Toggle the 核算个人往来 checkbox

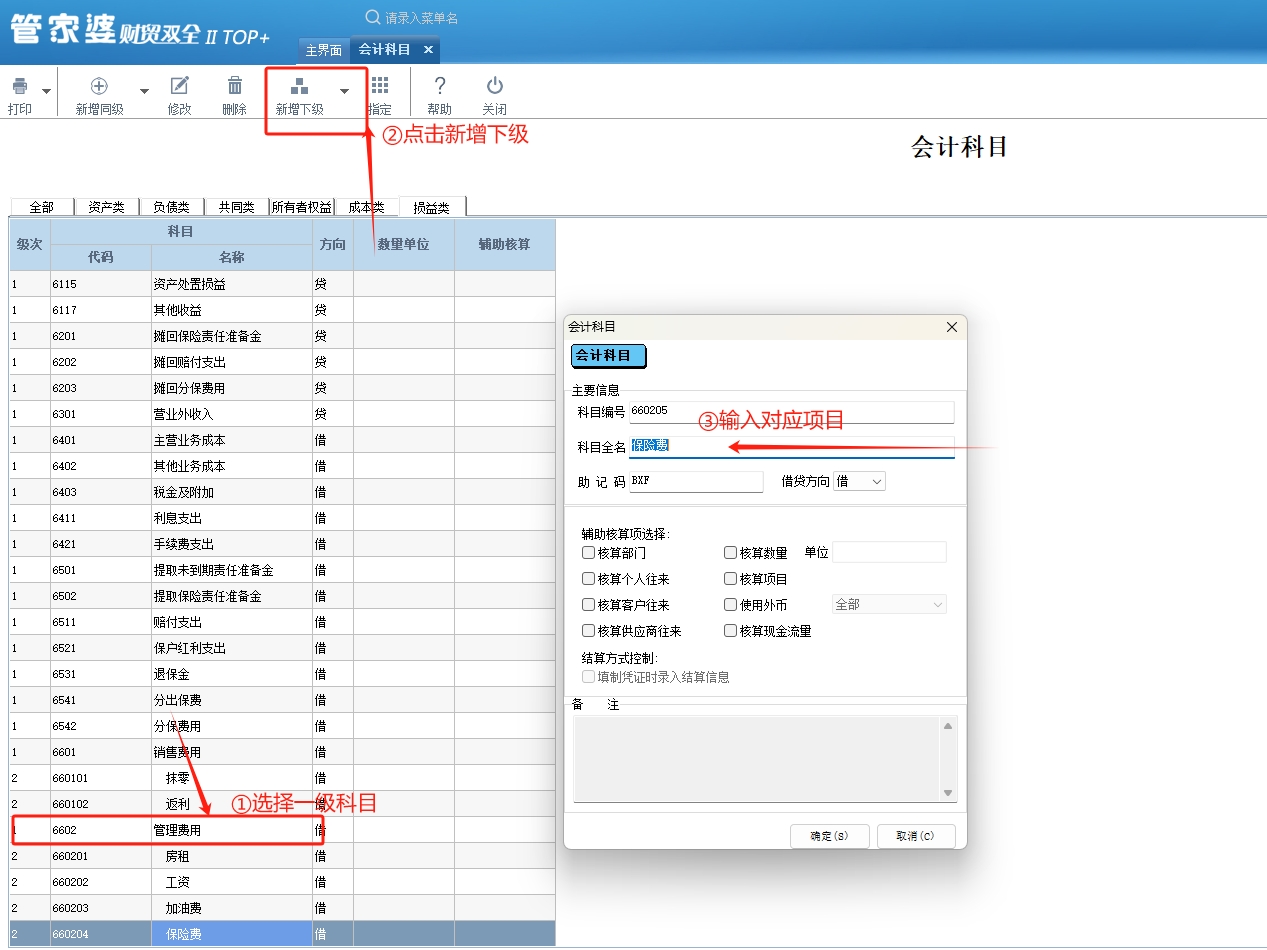[x=588, y=579]
